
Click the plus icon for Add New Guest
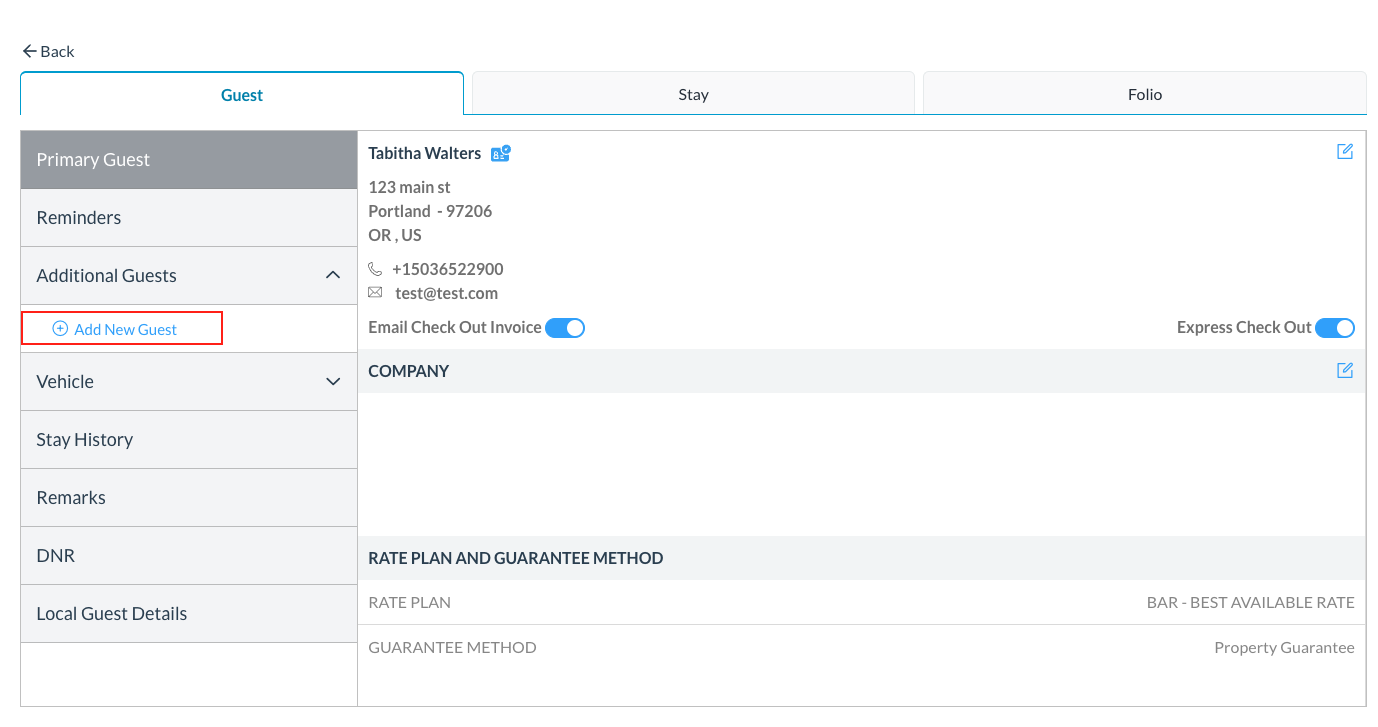pyautogui.click(x=60, y=329)
